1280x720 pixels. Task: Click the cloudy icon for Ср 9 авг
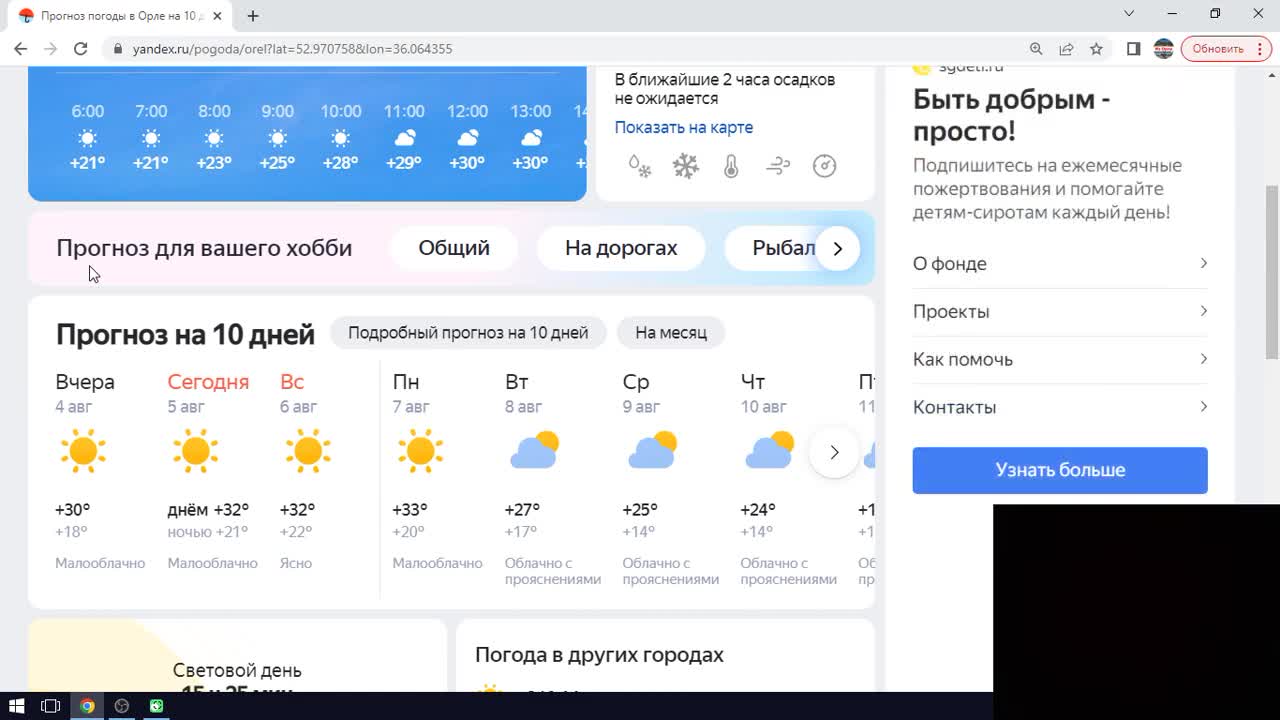[652, 451]
